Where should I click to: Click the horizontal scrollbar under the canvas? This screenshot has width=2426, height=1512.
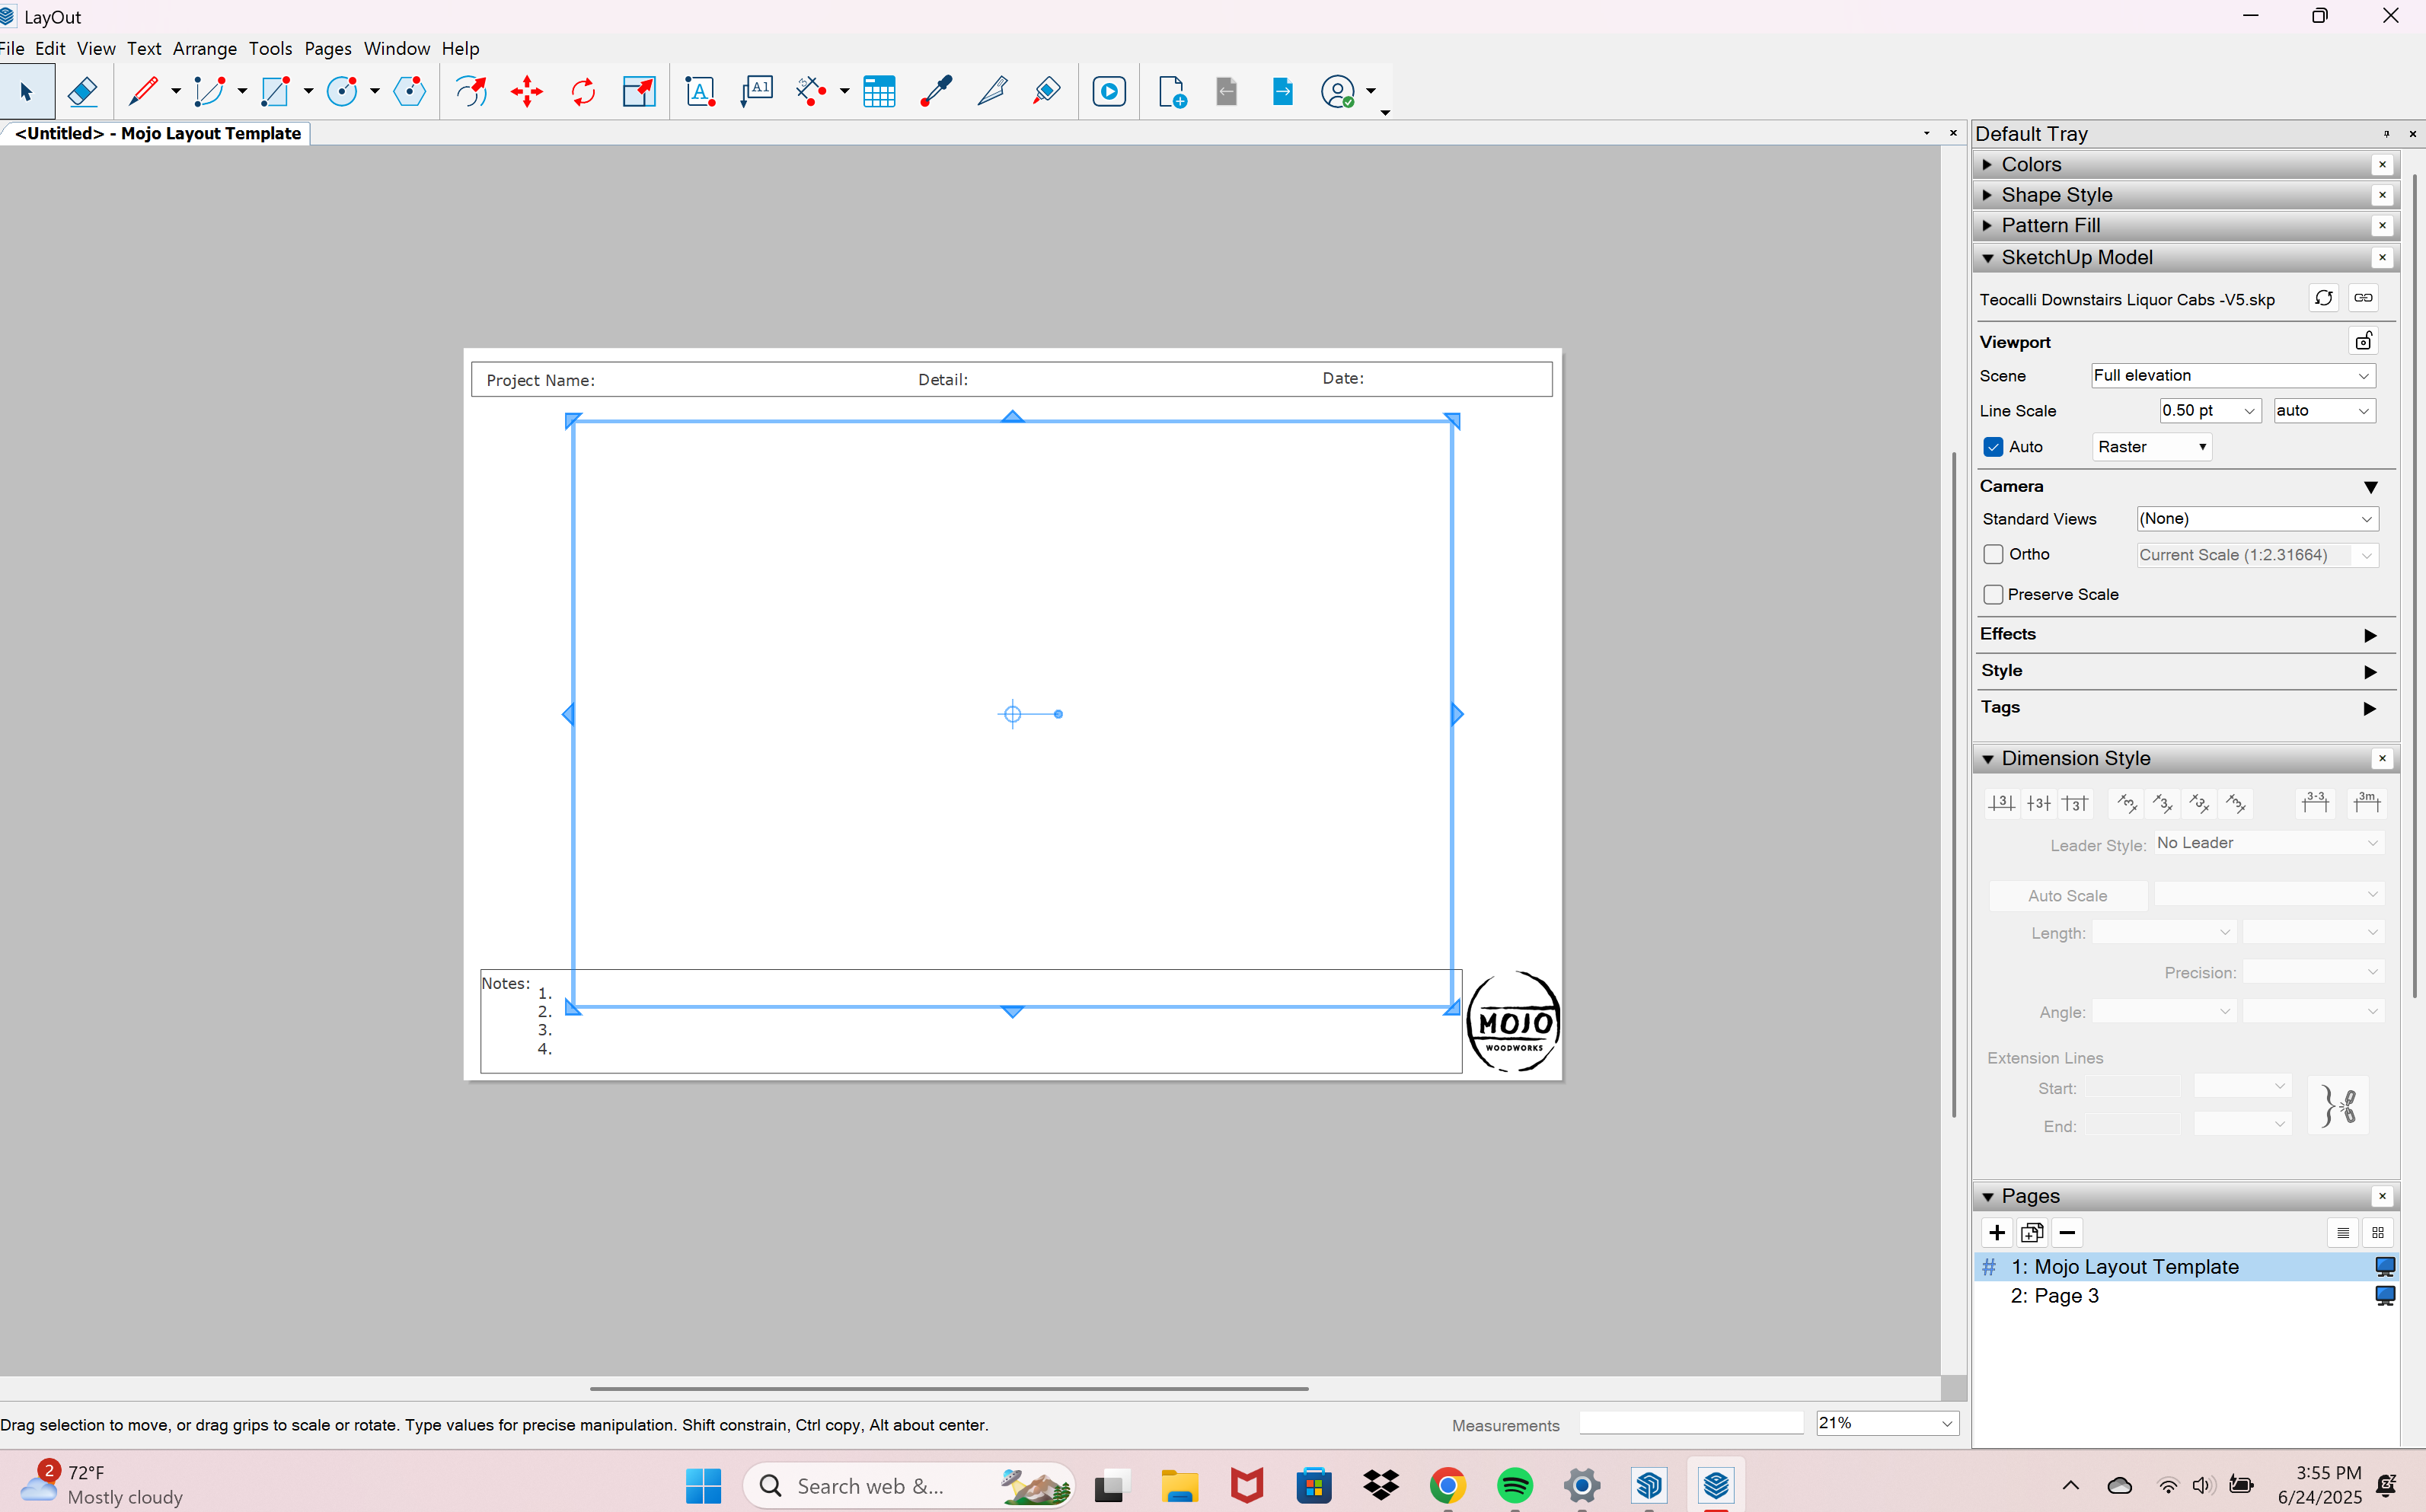pyautogui.click(x=949, y=1388)
